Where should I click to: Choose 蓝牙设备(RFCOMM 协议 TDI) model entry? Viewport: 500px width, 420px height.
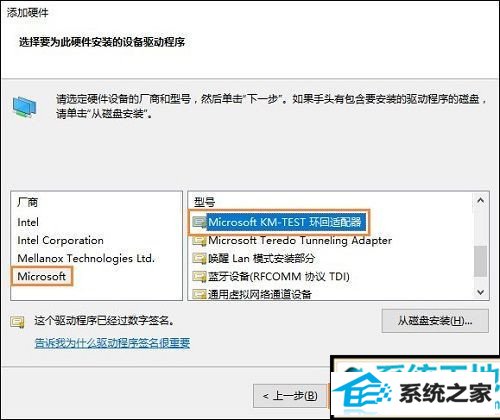tap(279, 276)
